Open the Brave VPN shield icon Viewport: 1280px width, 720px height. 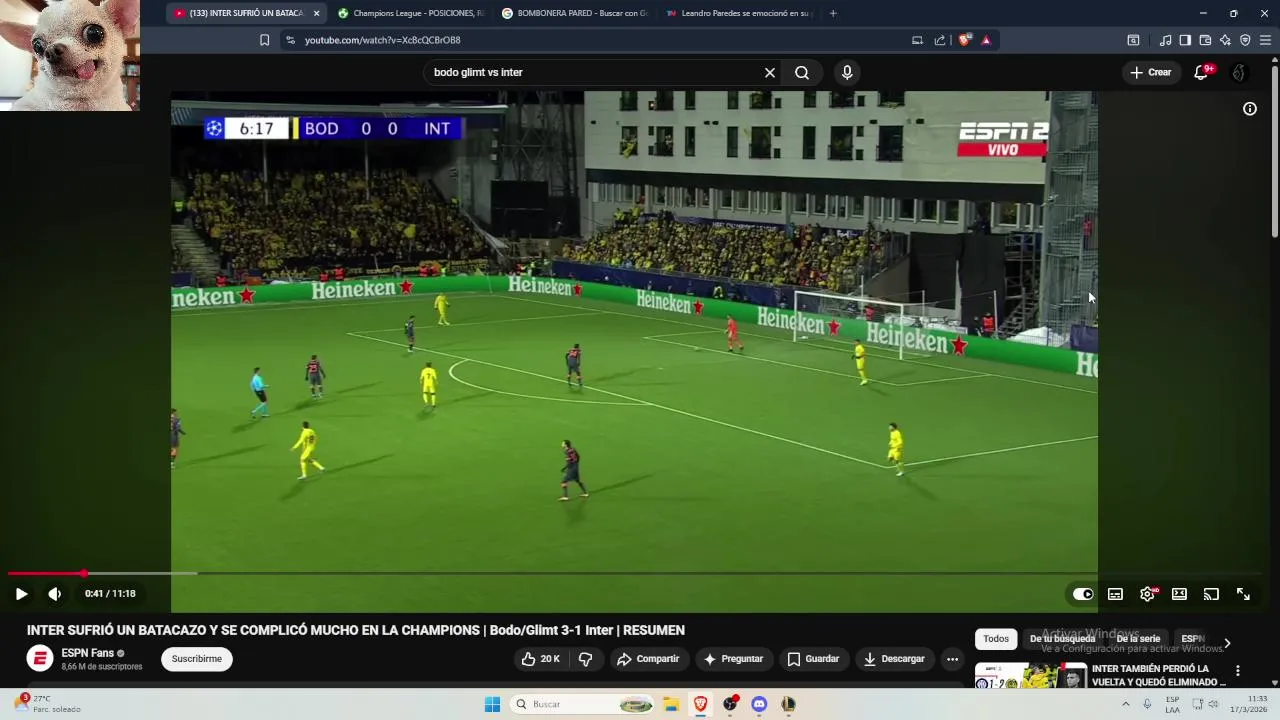(1245, 40)
